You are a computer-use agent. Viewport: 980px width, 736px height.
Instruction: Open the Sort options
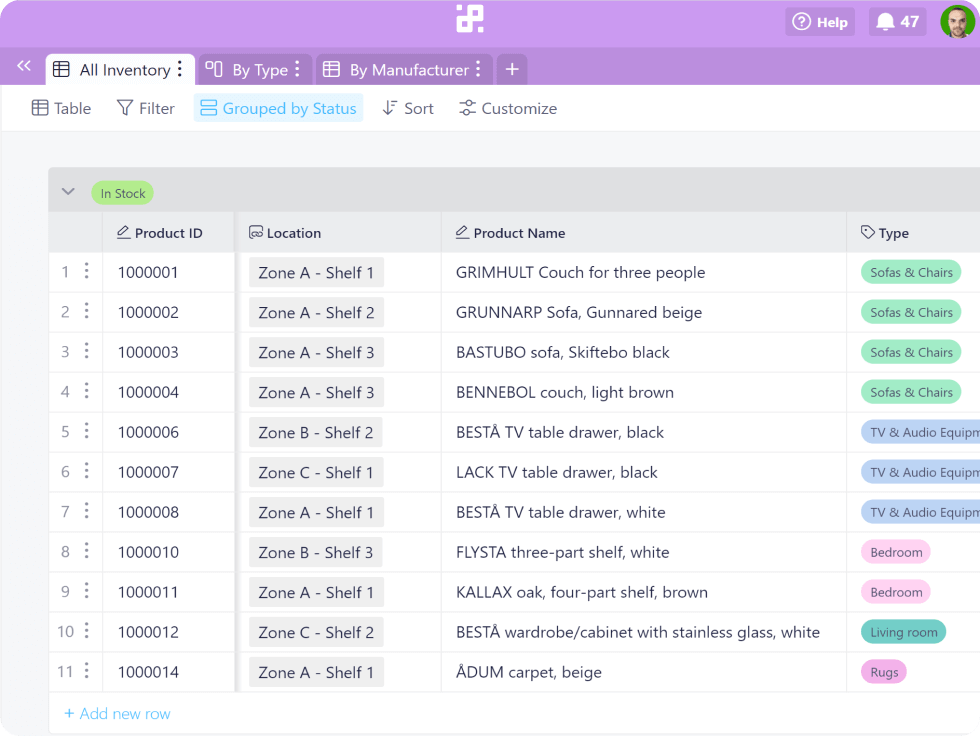[408, 108]
